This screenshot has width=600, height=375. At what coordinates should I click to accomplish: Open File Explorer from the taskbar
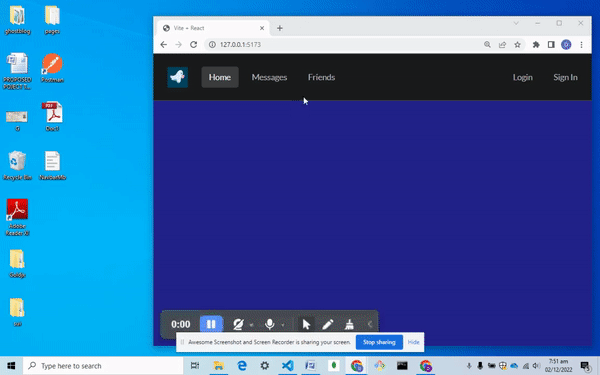[x=218, y=366]
